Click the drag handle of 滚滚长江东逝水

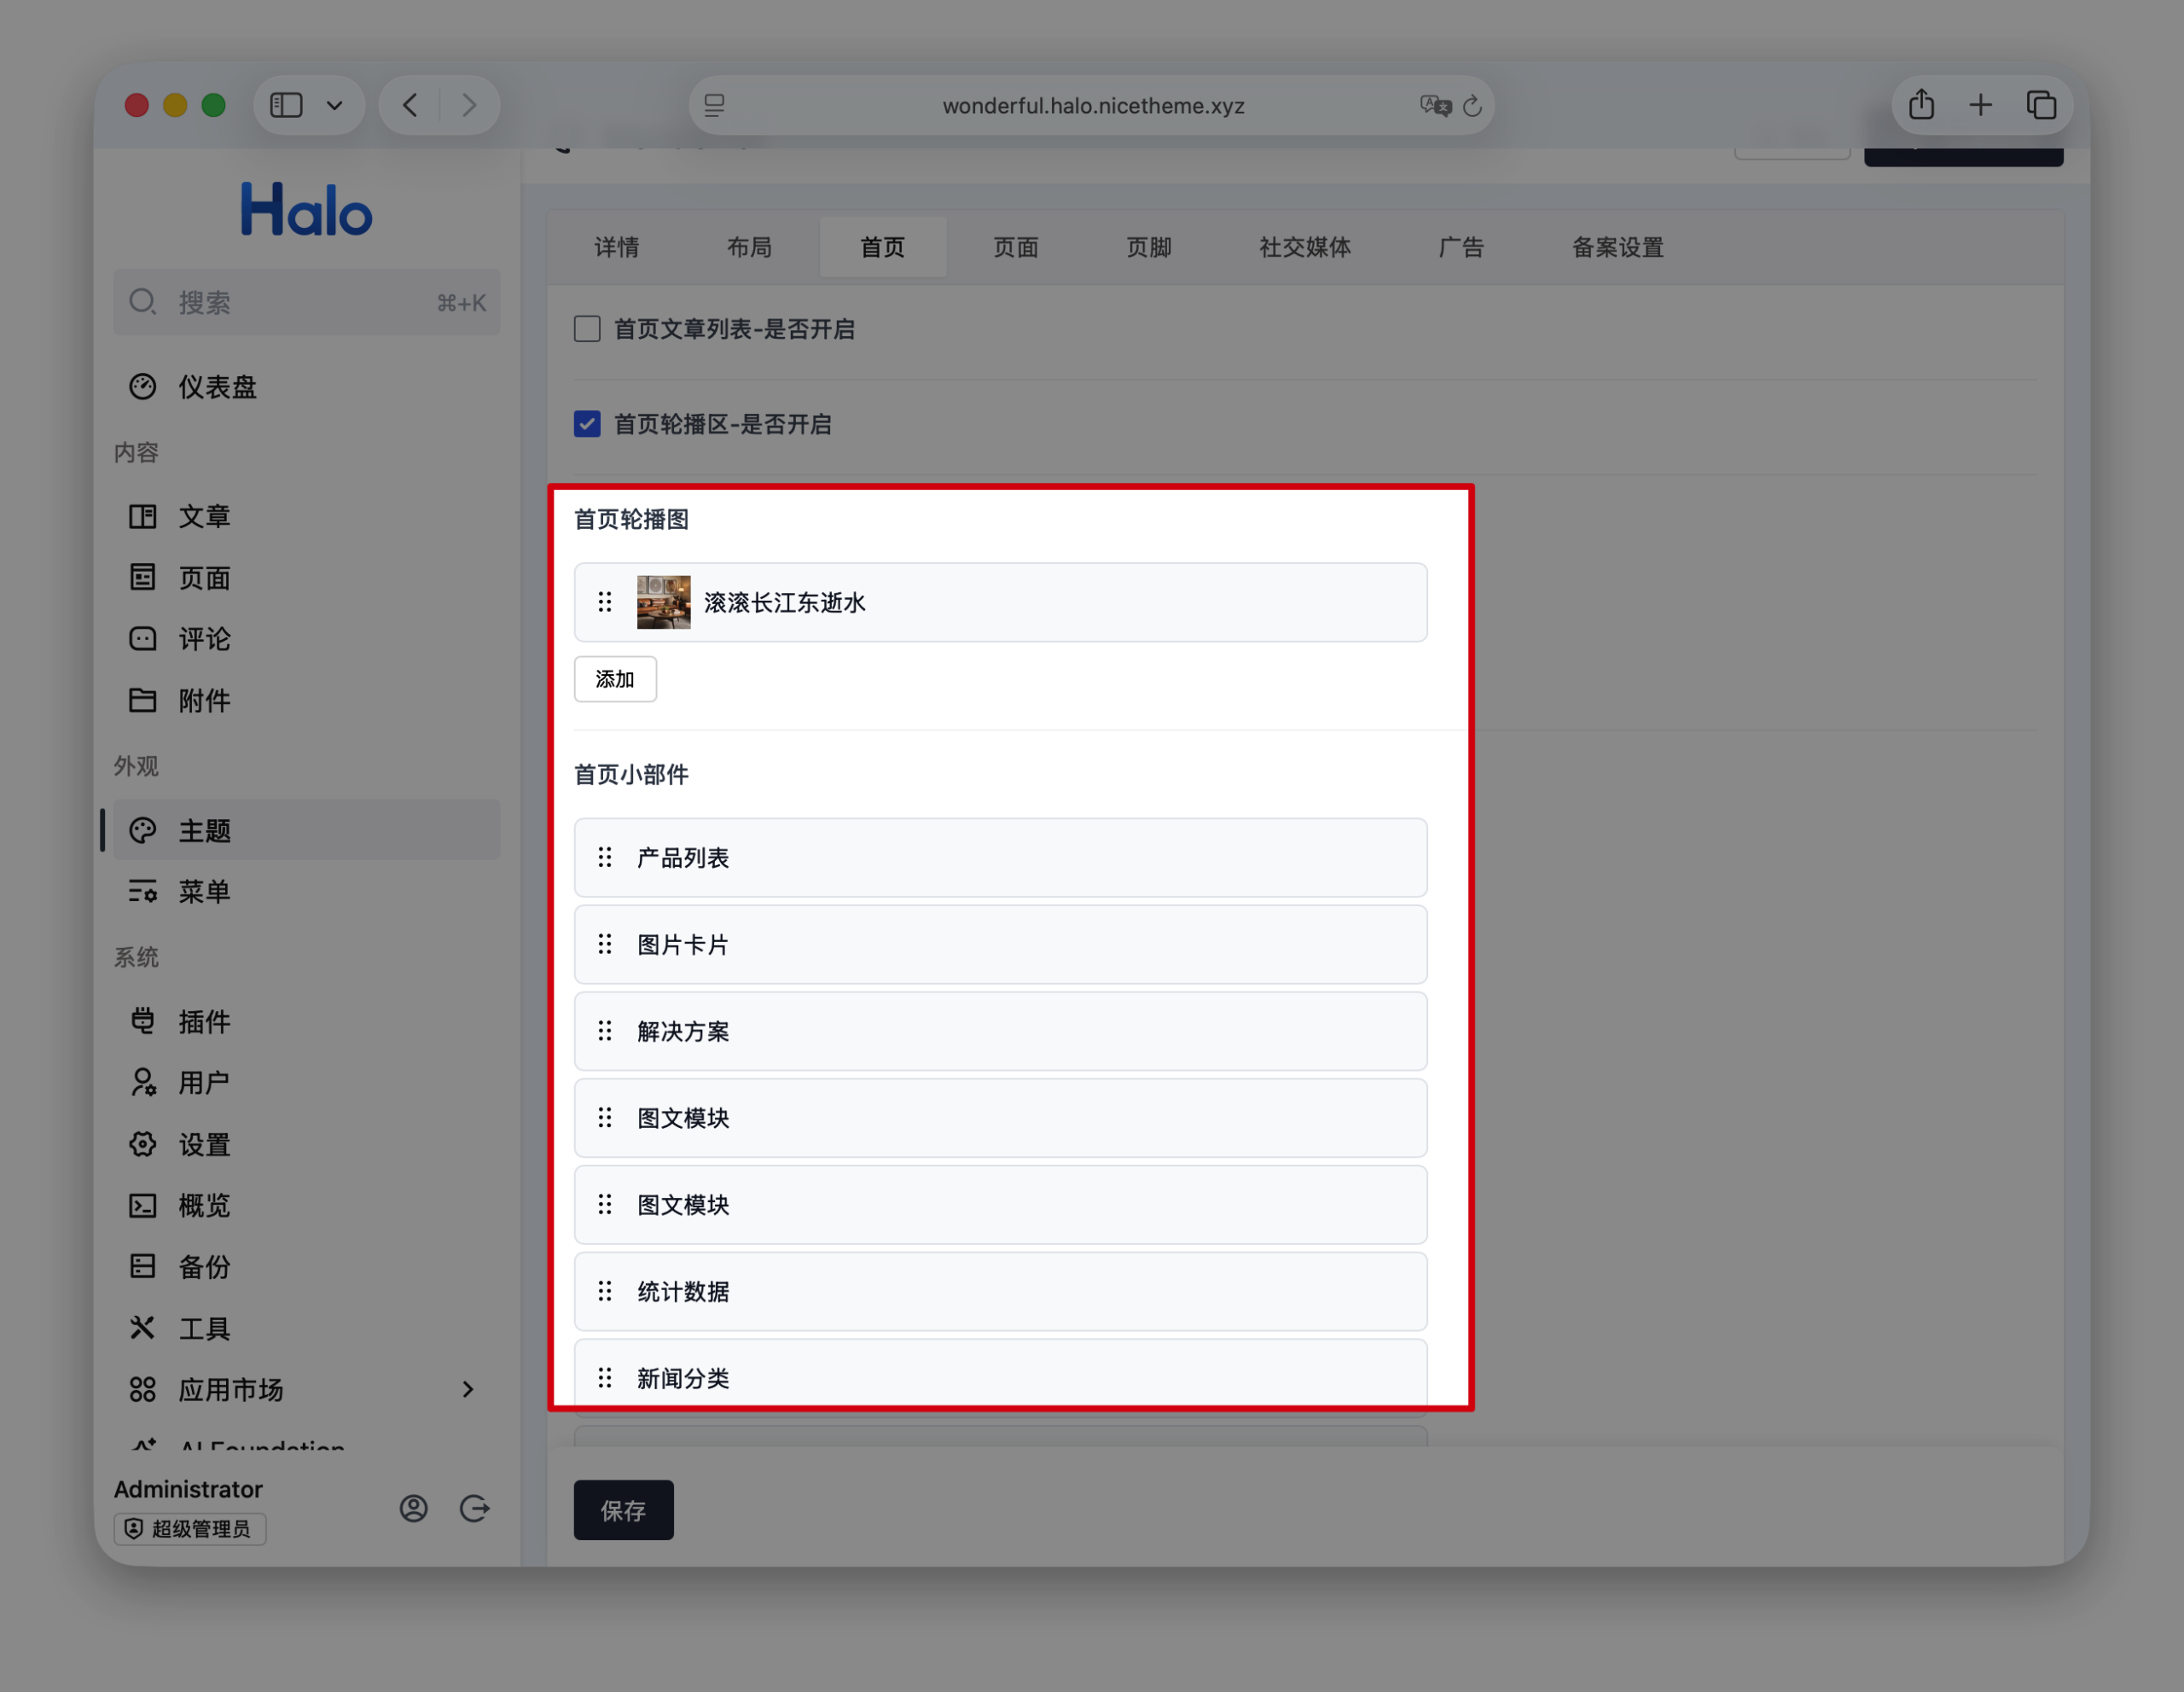click(605, 602)
